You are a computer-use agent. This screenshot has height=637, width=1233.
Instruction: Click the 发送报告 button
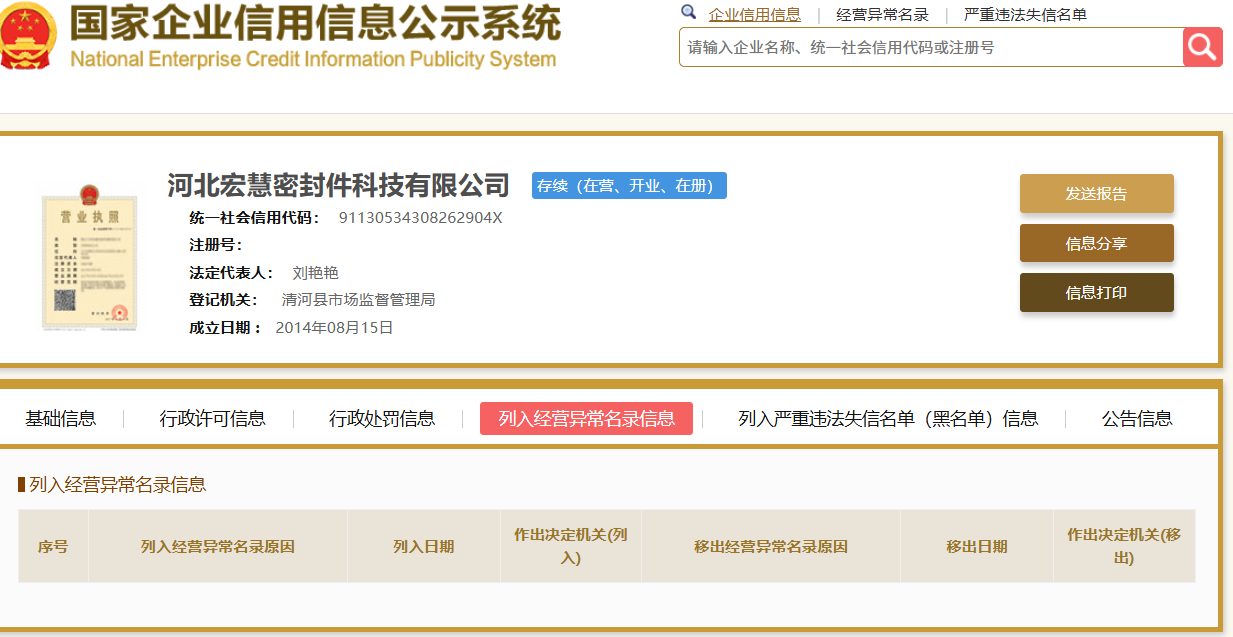(x=1096, y=194)
